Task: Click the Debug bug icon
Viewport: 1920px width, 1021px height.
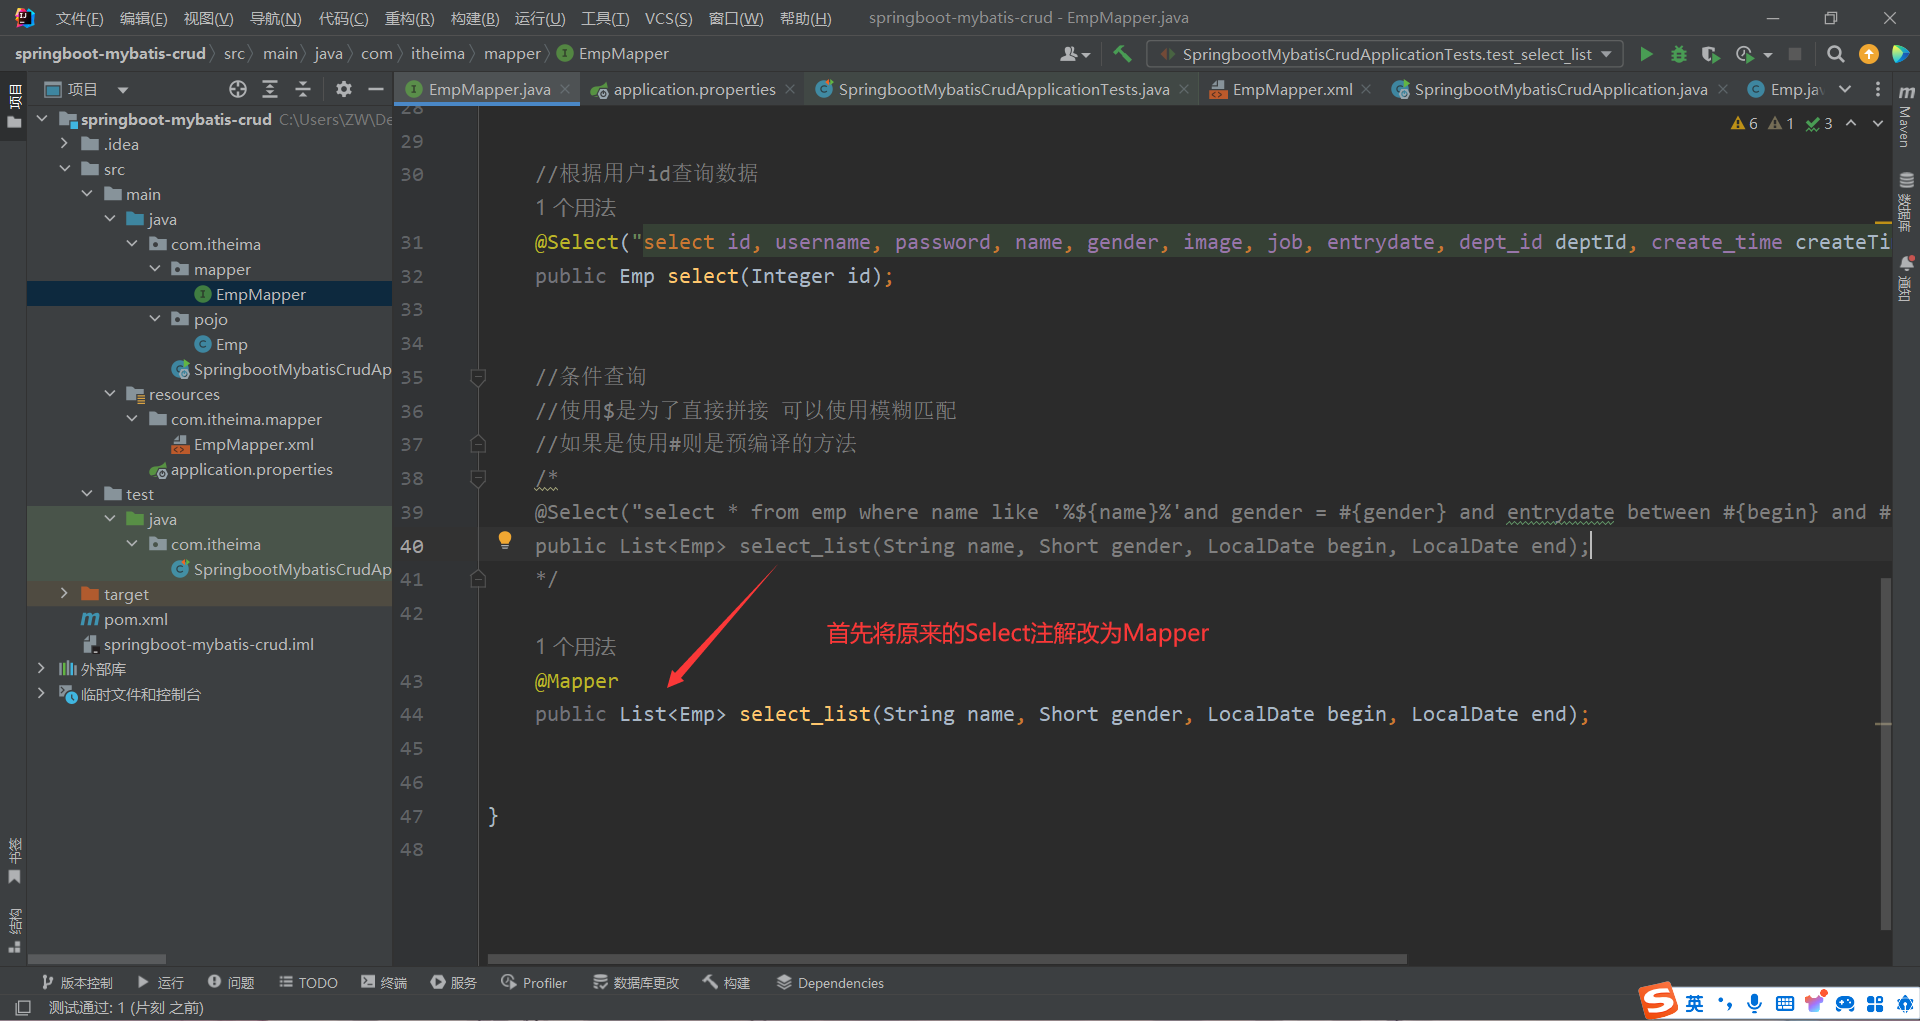Action: [x=1679, y=54]
